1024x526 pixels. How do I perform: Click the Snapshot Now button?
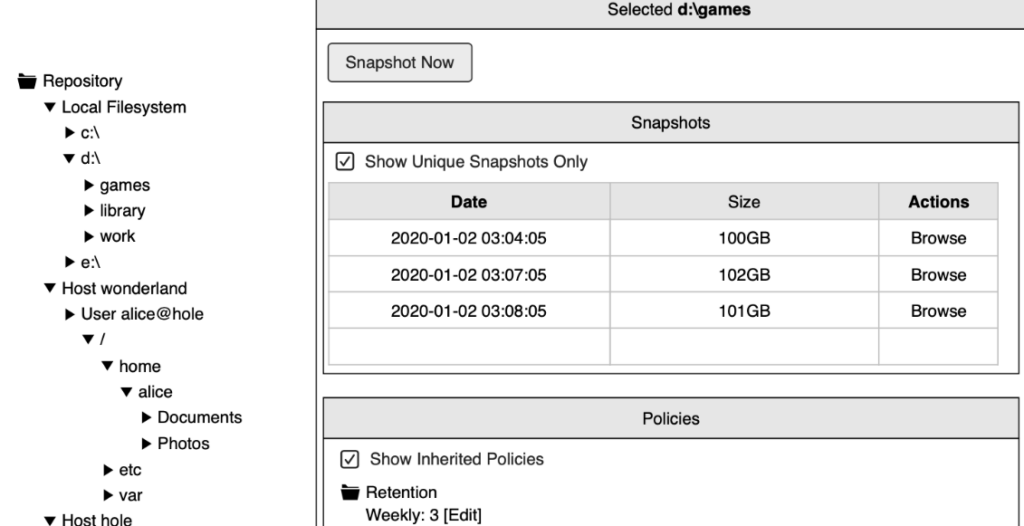click(400, 63)
